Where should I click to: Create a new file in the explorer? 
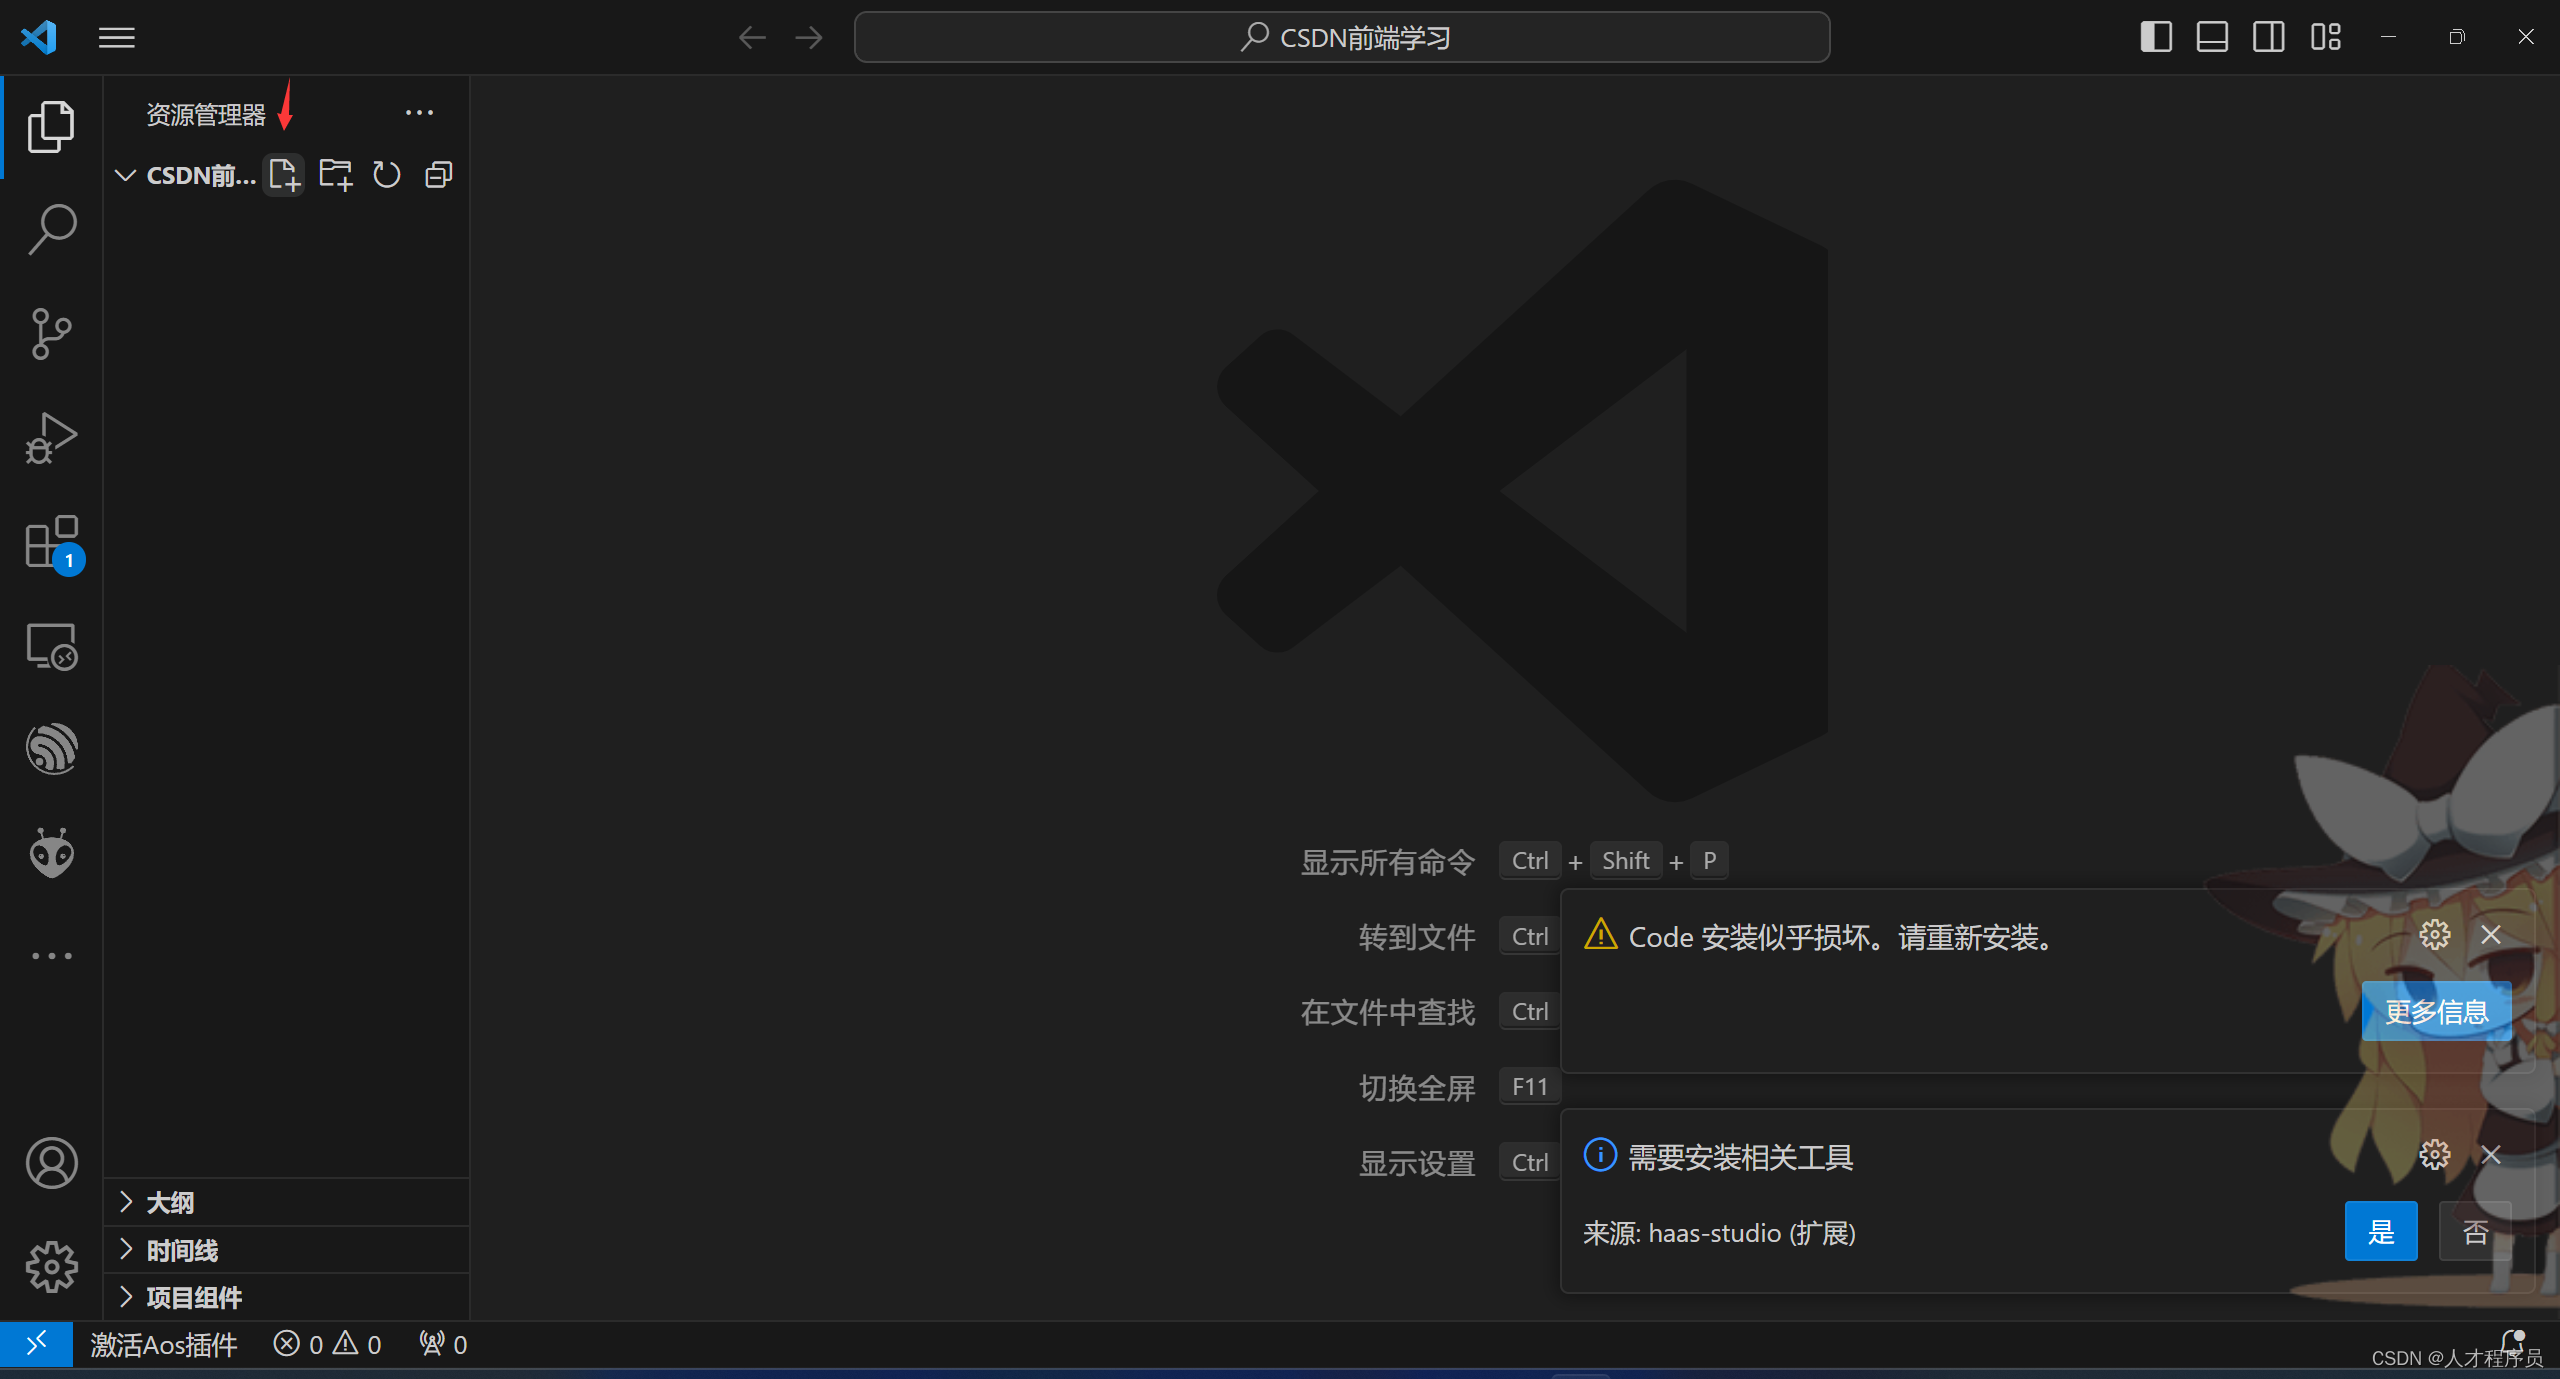[x=283, y=174]
